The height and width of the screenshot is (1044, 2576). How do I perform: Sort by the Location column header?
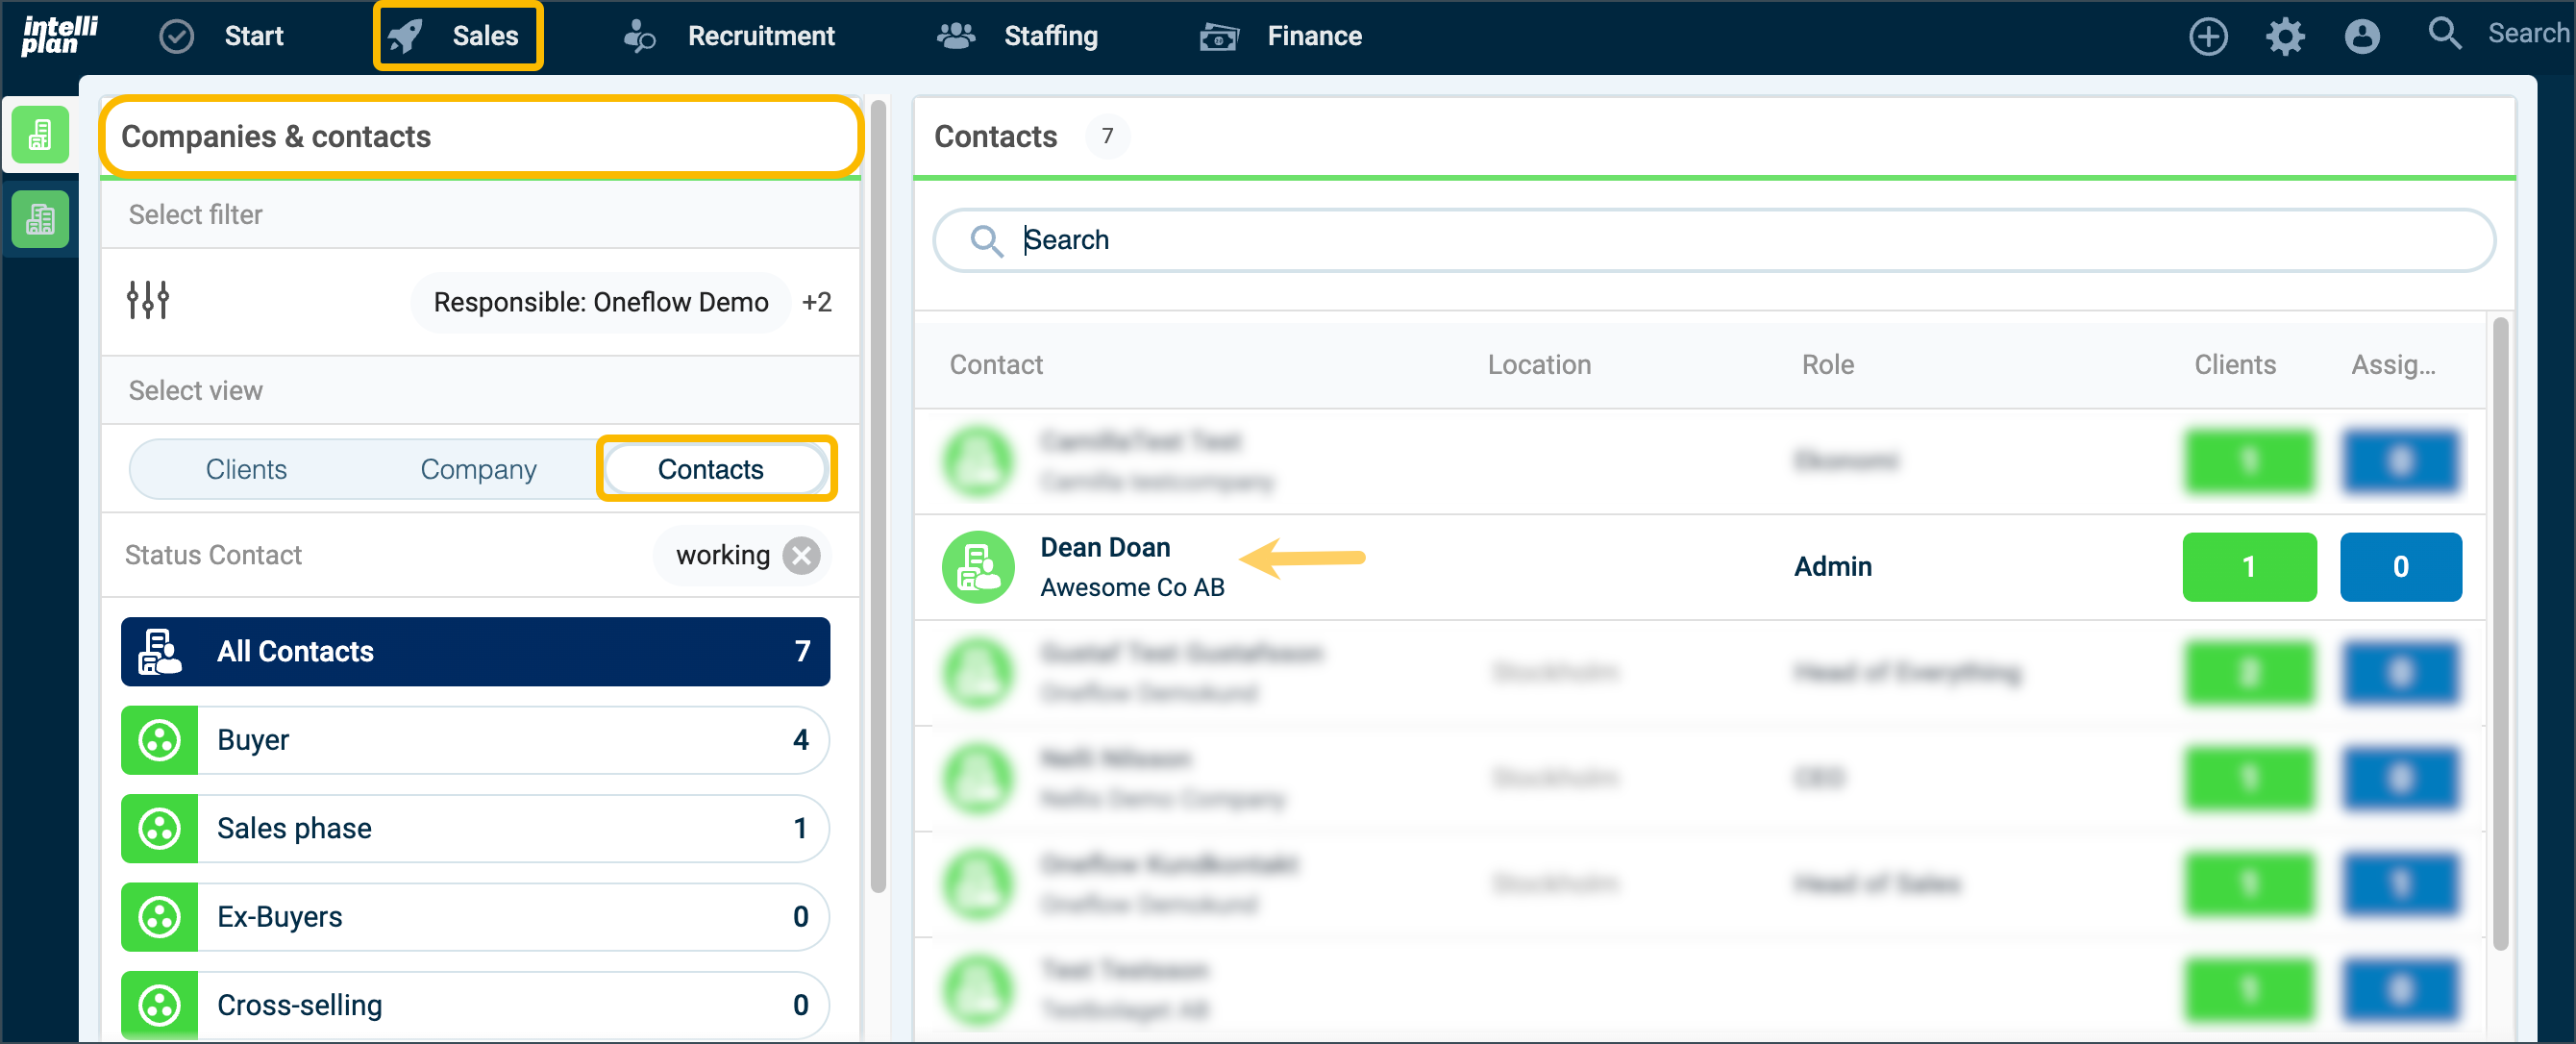(x=1539, y=365)
